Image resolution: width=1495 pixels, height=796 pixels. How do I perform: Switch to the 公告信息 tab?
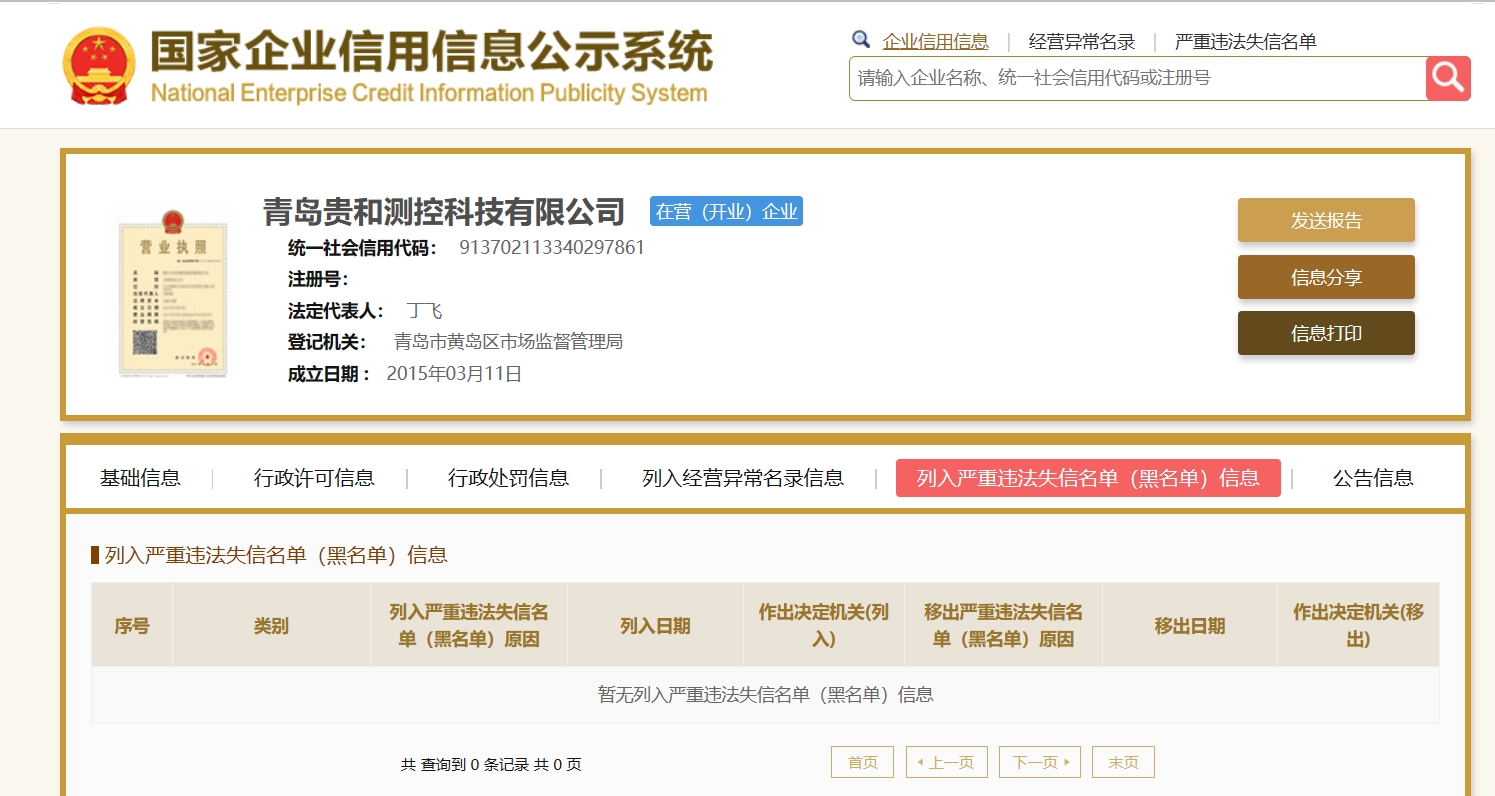[x=1373, y=478]
